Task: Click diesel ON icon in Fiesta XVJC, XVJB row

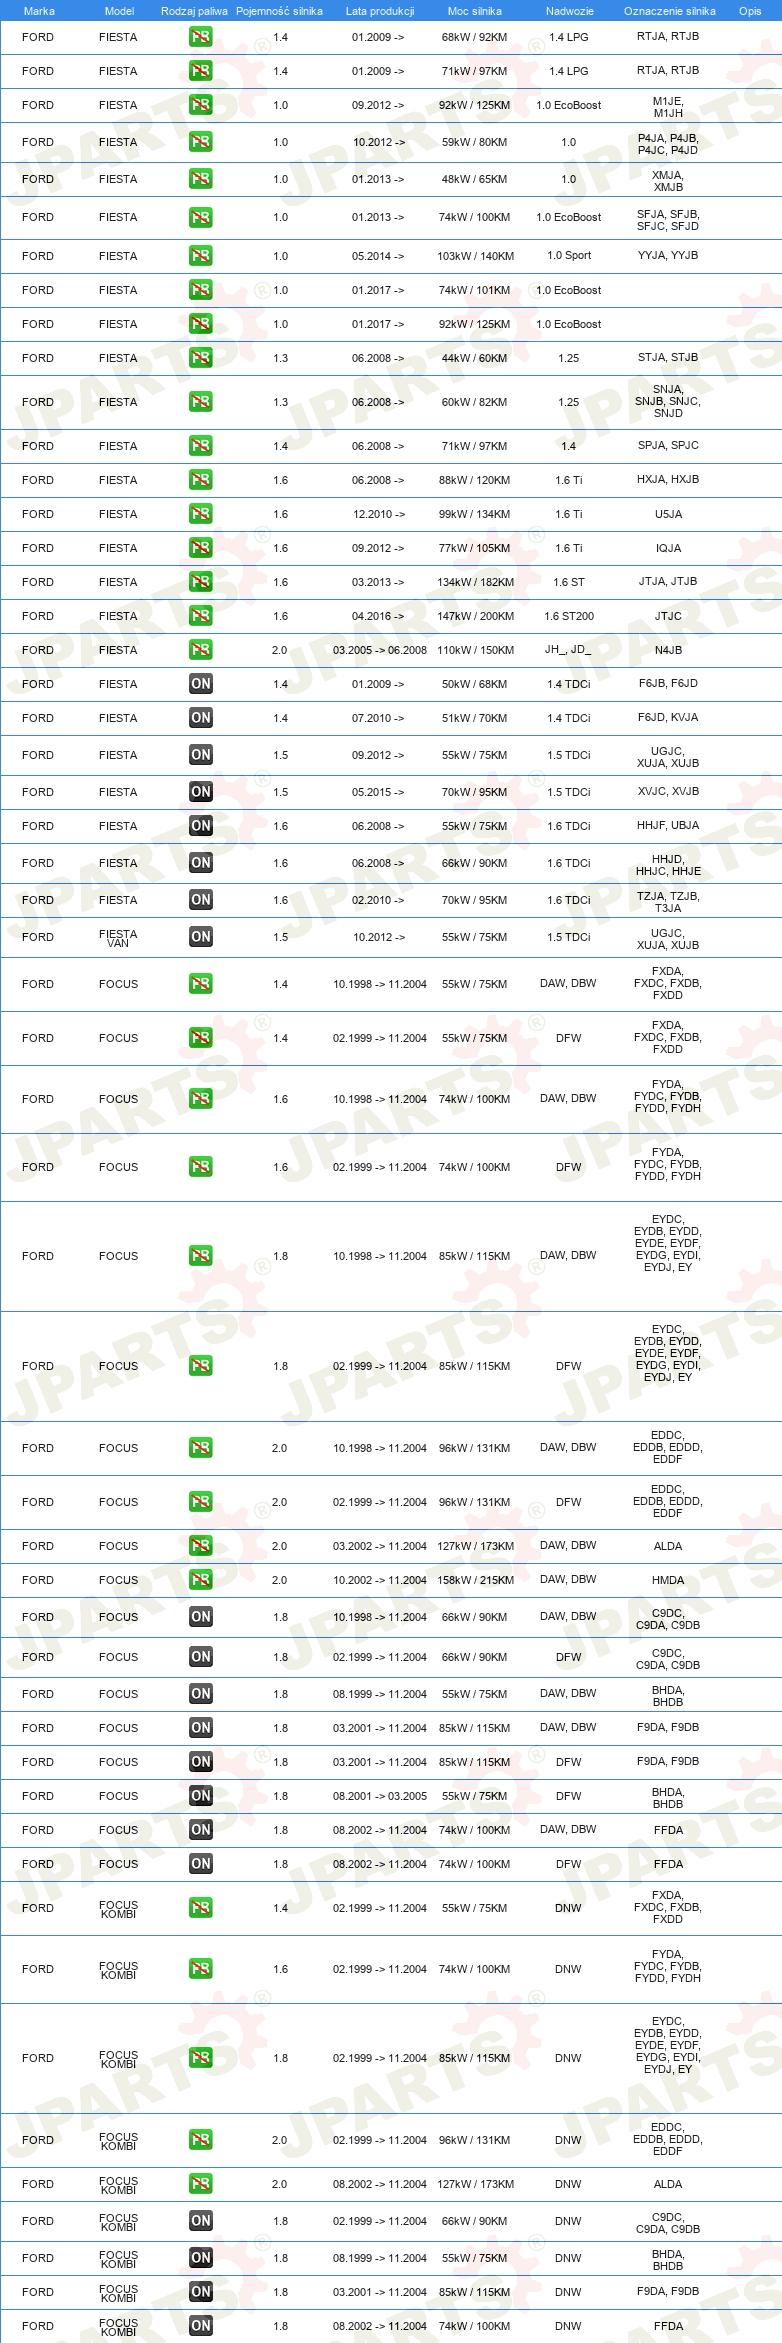Action: coord(201,792)
